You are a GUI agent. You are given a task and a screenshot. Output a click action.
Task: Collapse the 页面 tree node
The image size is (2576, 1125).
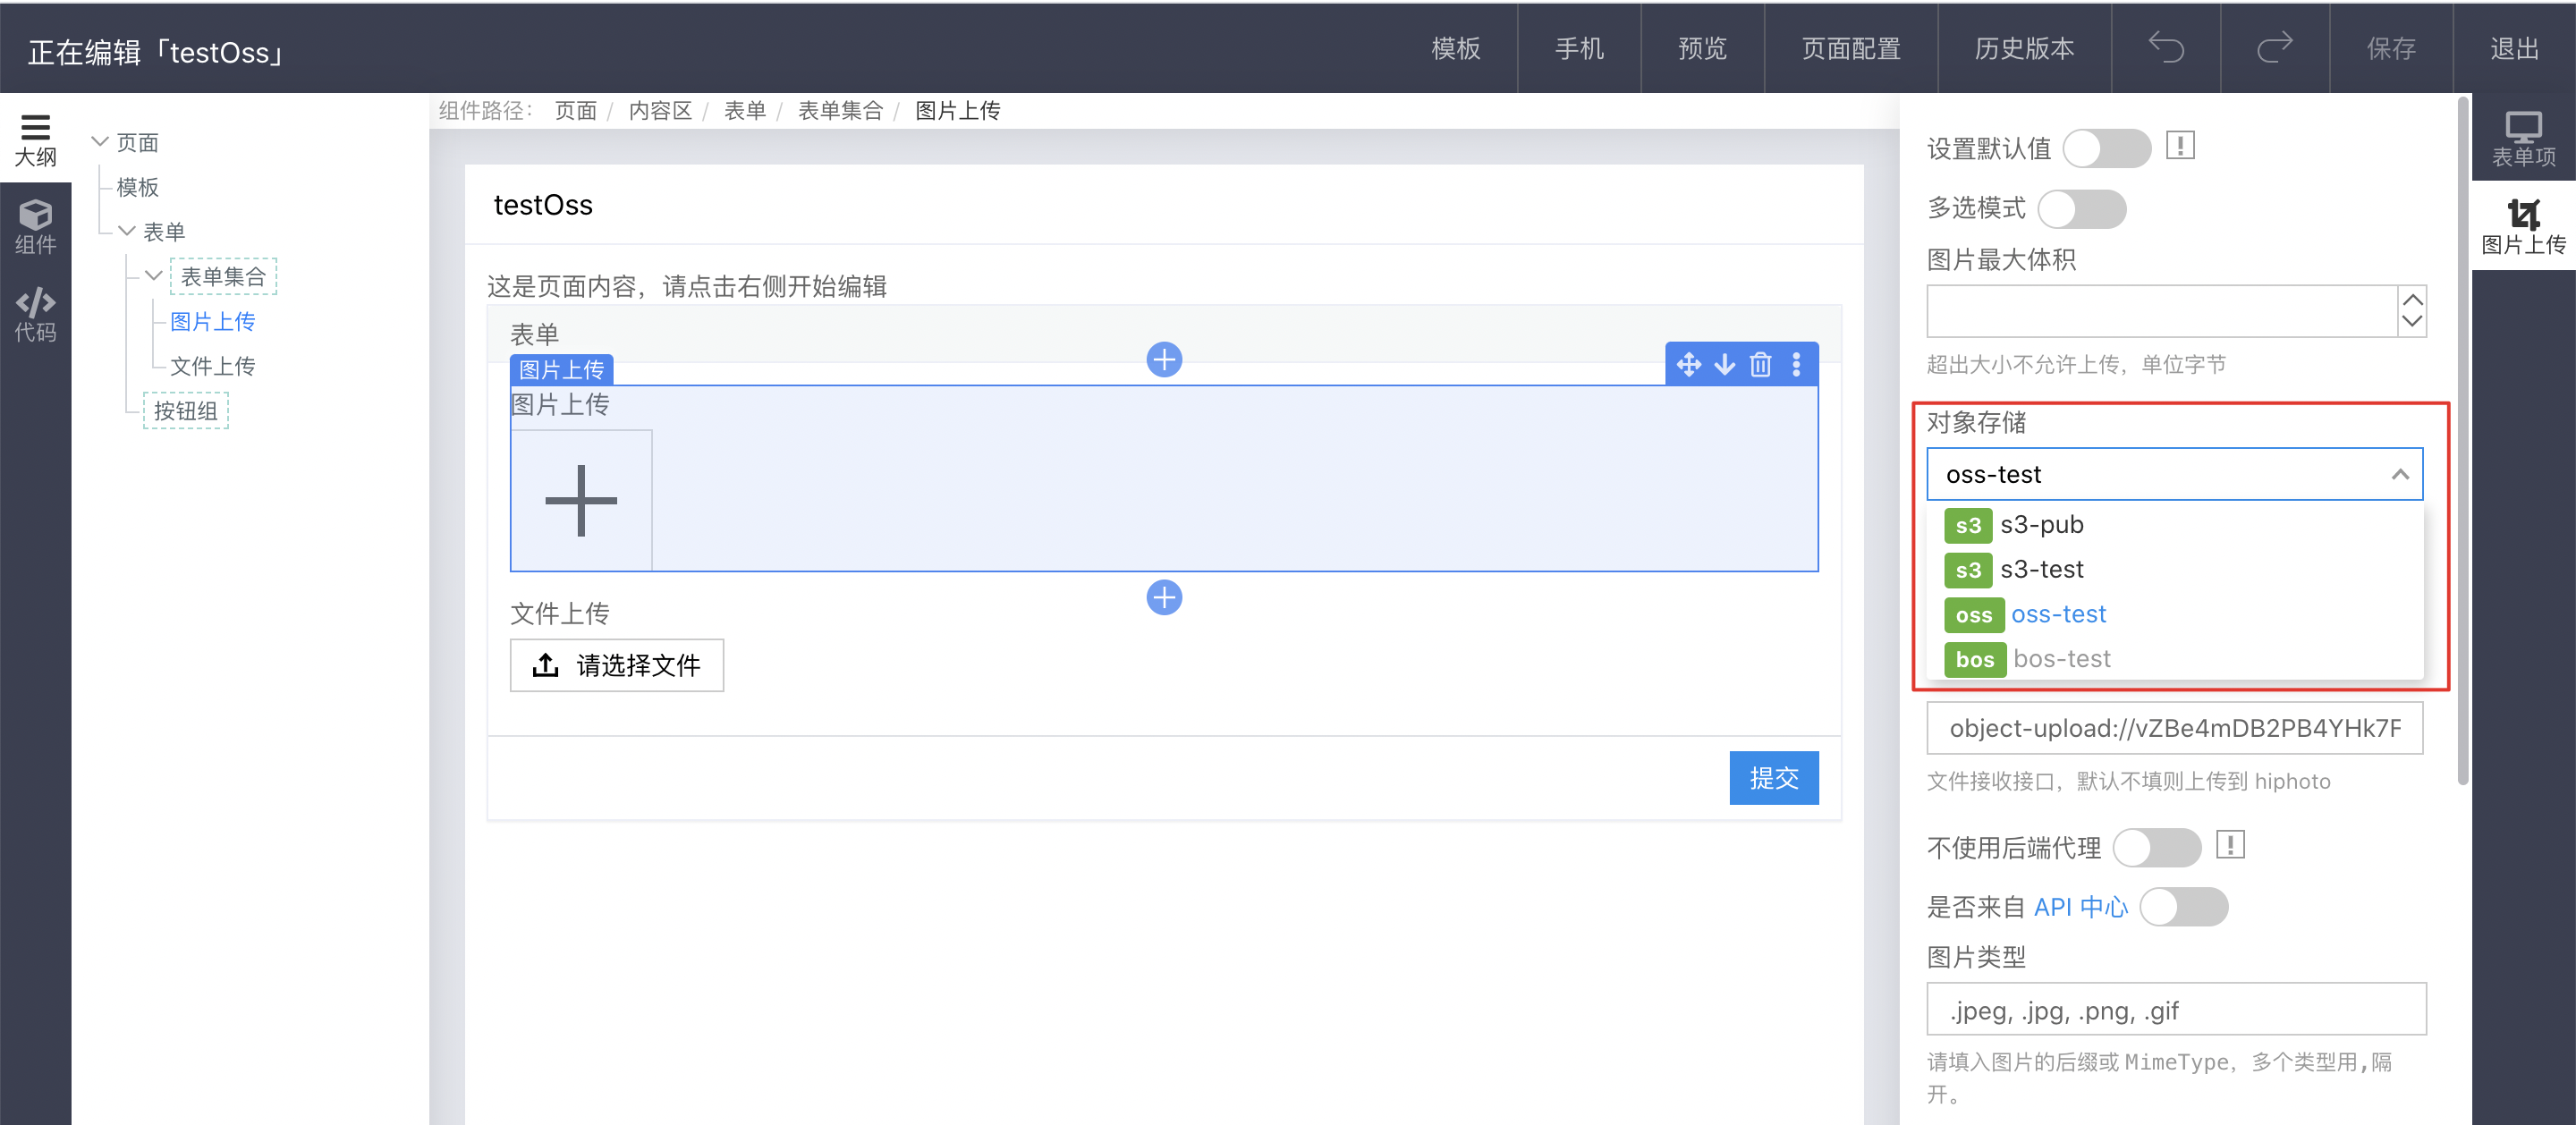(x=100, y=142)
